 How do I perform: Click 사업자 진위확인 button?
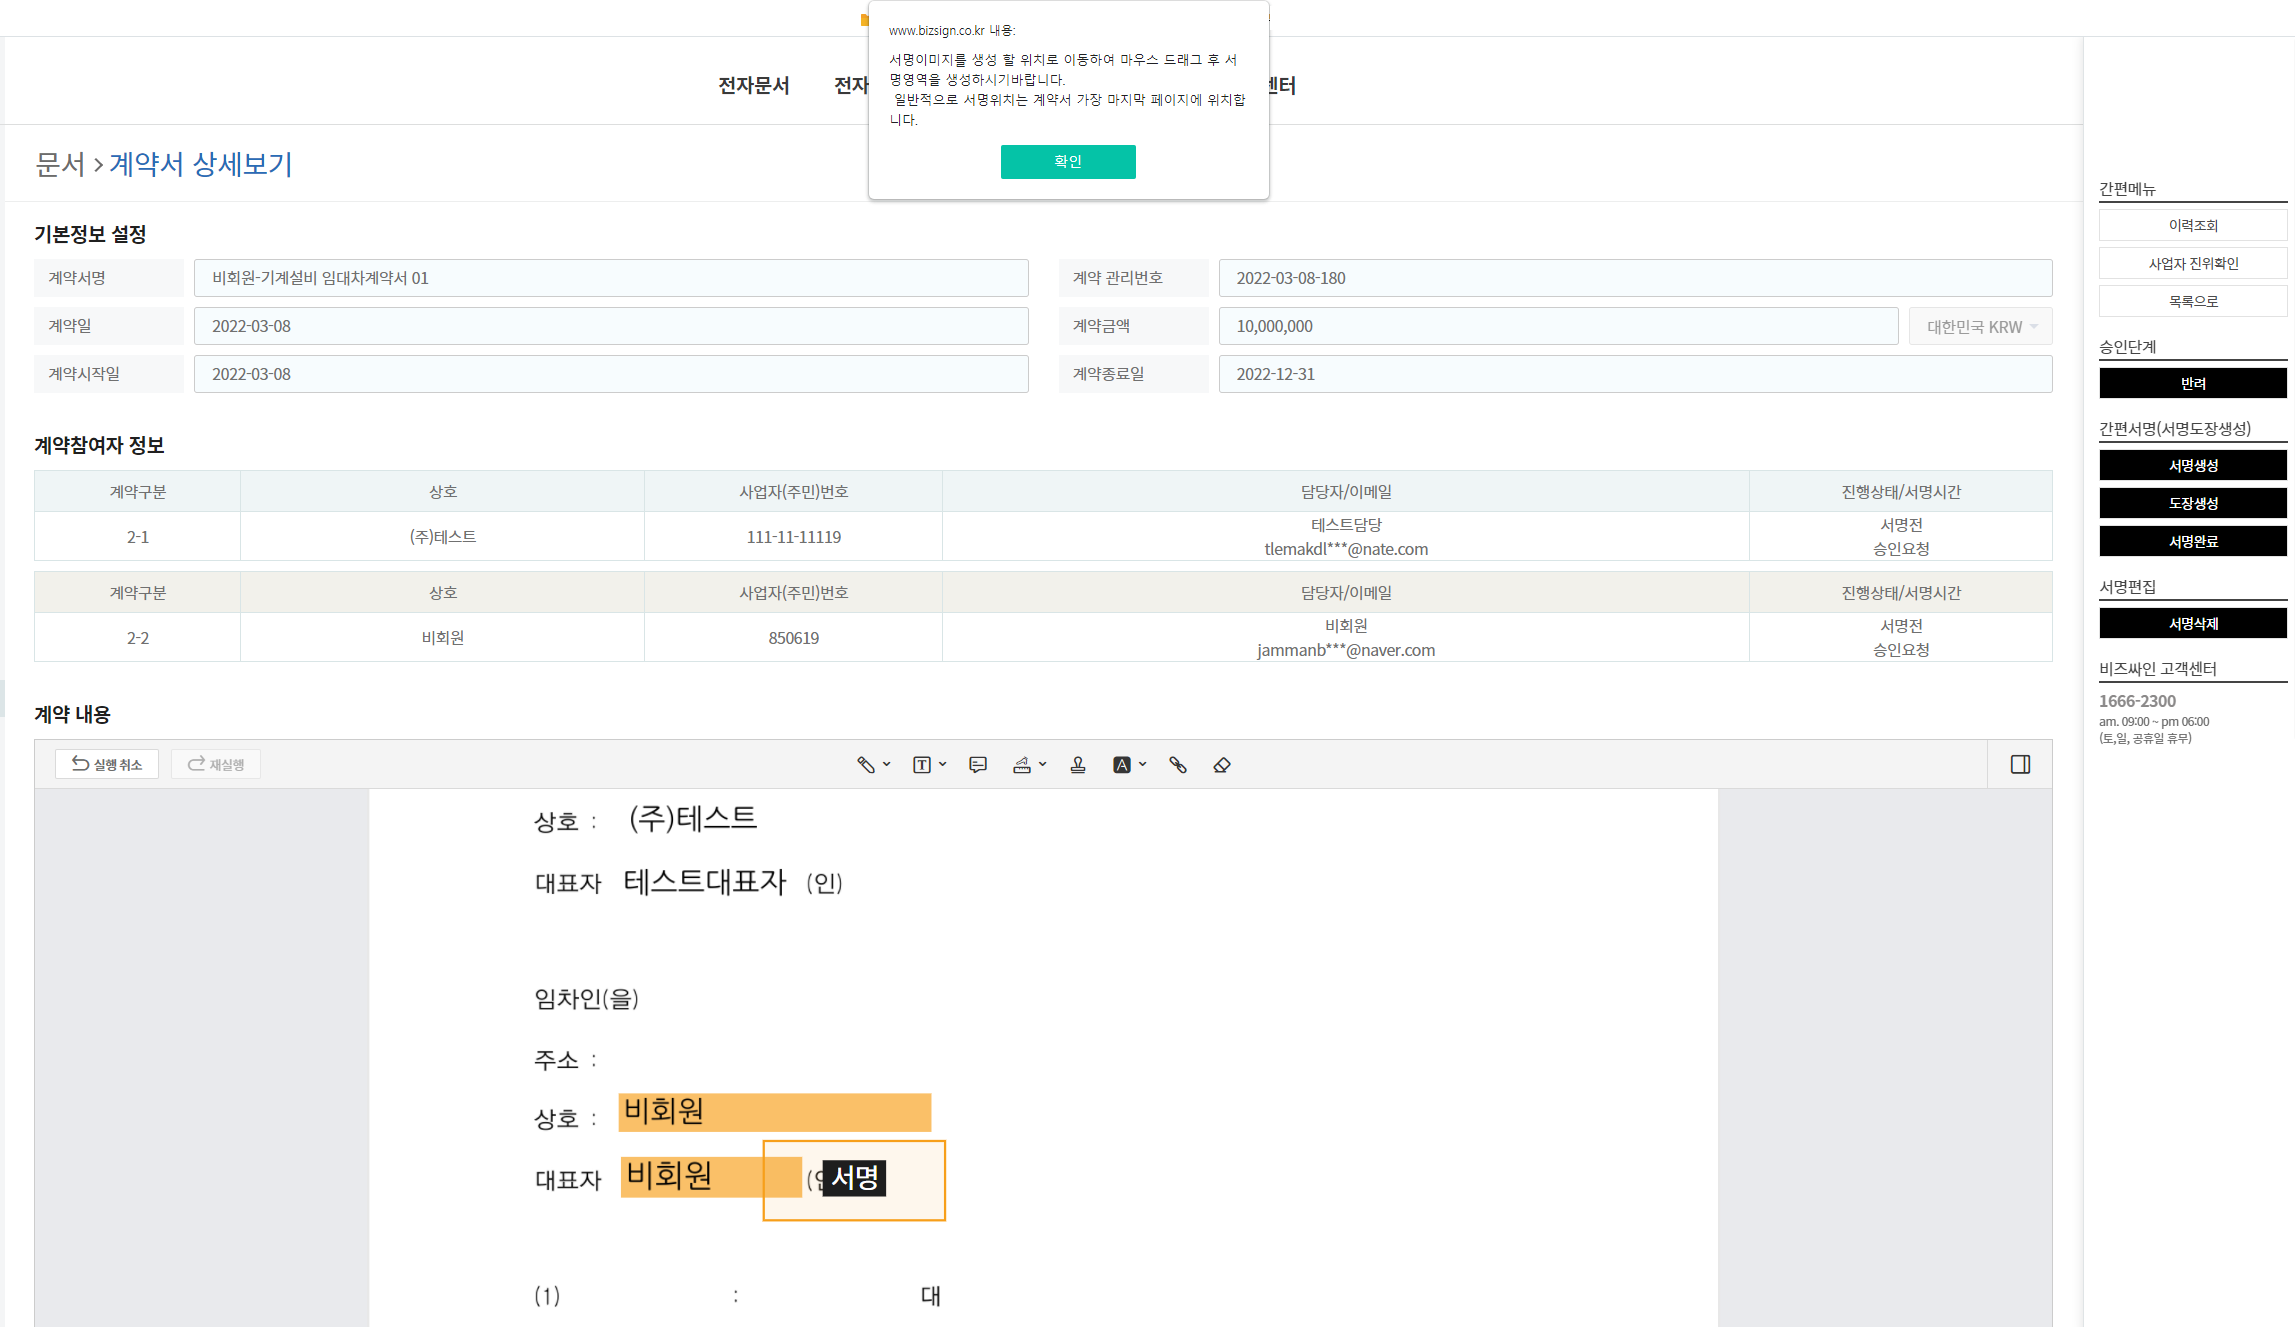[x=2192, y=264]
